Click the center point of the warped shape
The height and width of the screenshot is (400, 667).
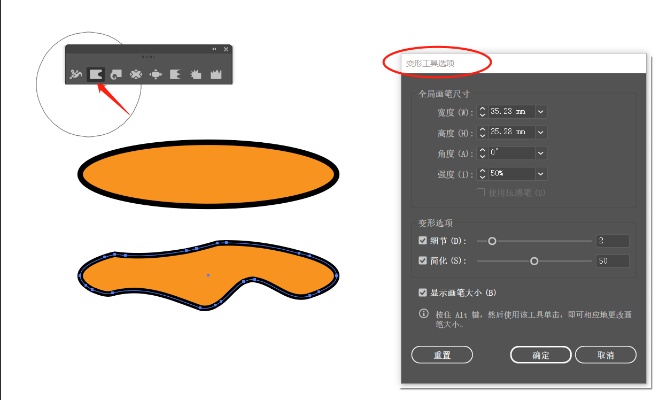click(208, 275)
